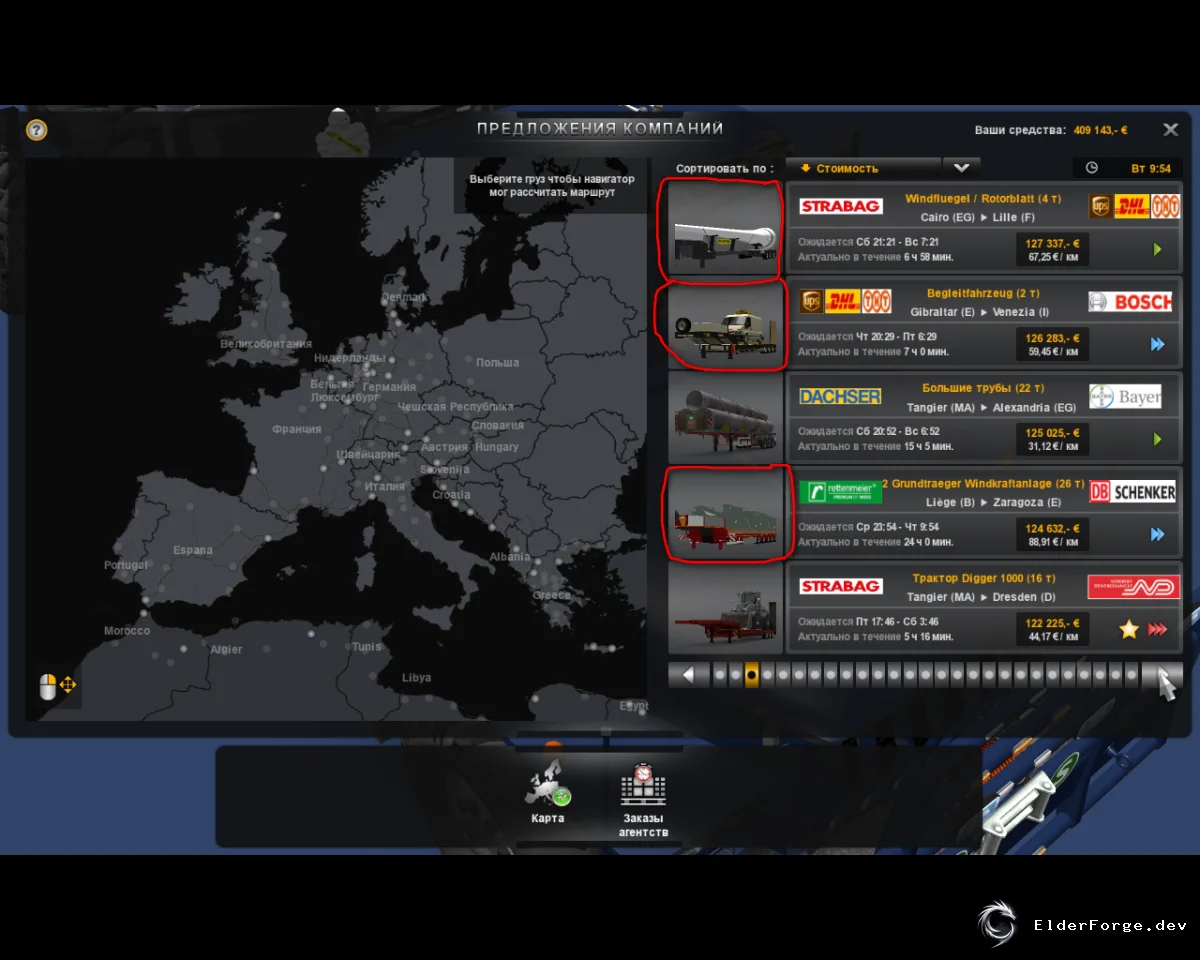Click the price 125 025,- €
Viewport: 1200px width, 960px height.
point(1052,432)
